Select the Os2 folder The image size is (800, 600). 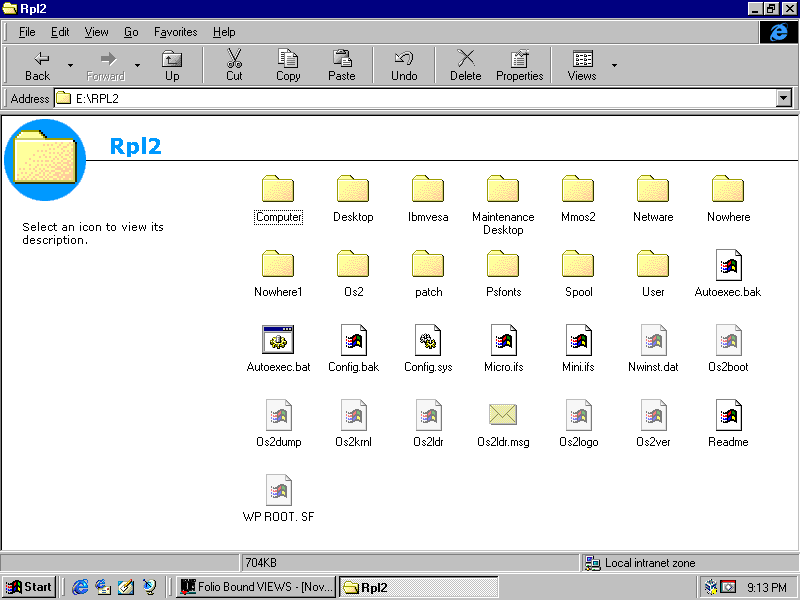coord(353,274)
